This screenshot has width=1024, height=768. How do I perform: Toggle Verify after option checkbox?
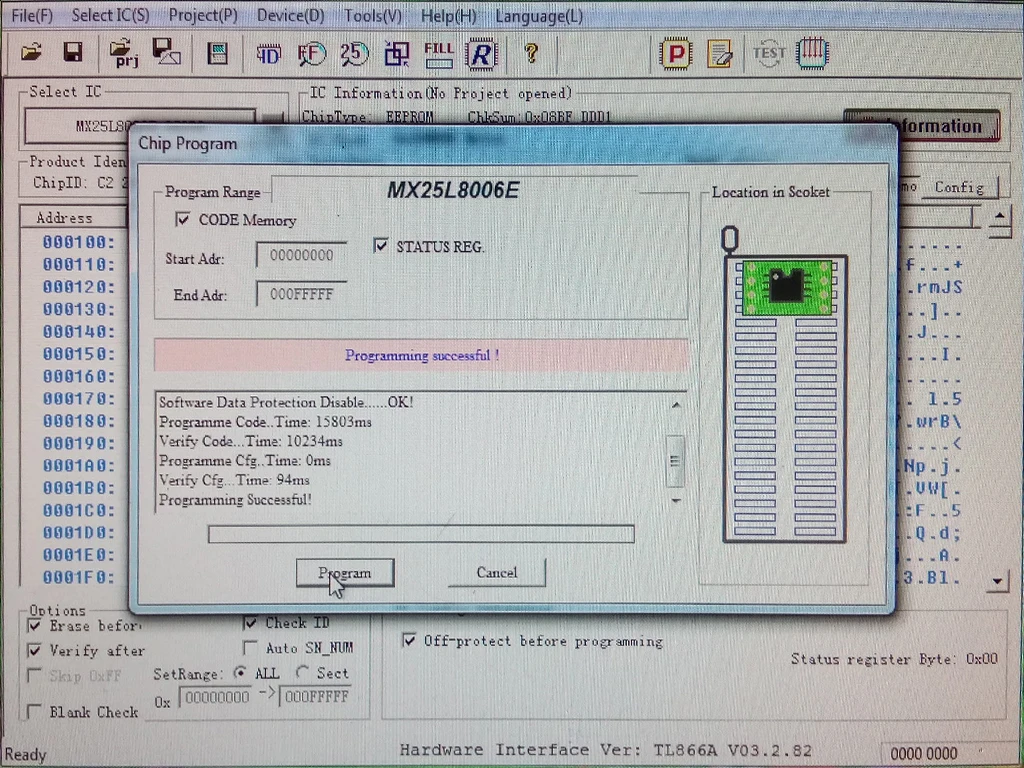pyautogui.click(x=35, y=650)
